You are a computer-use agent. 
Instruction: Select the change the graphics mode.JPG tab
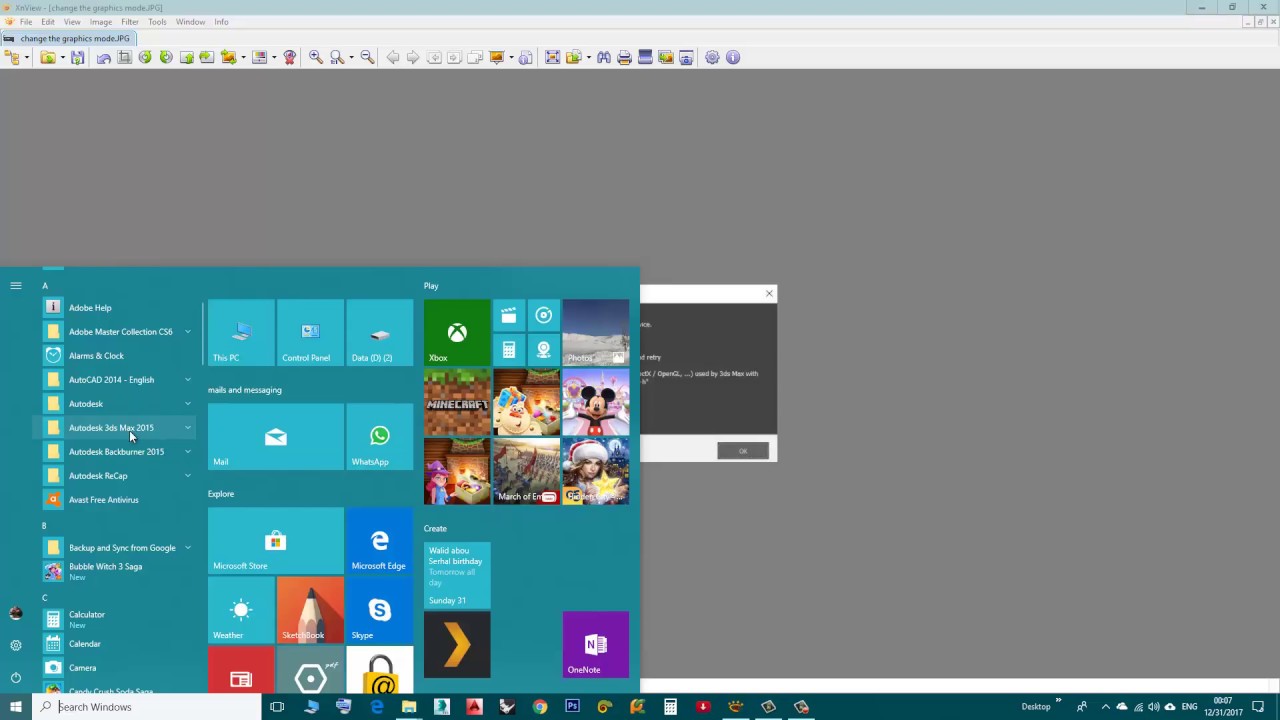point(68,38)
